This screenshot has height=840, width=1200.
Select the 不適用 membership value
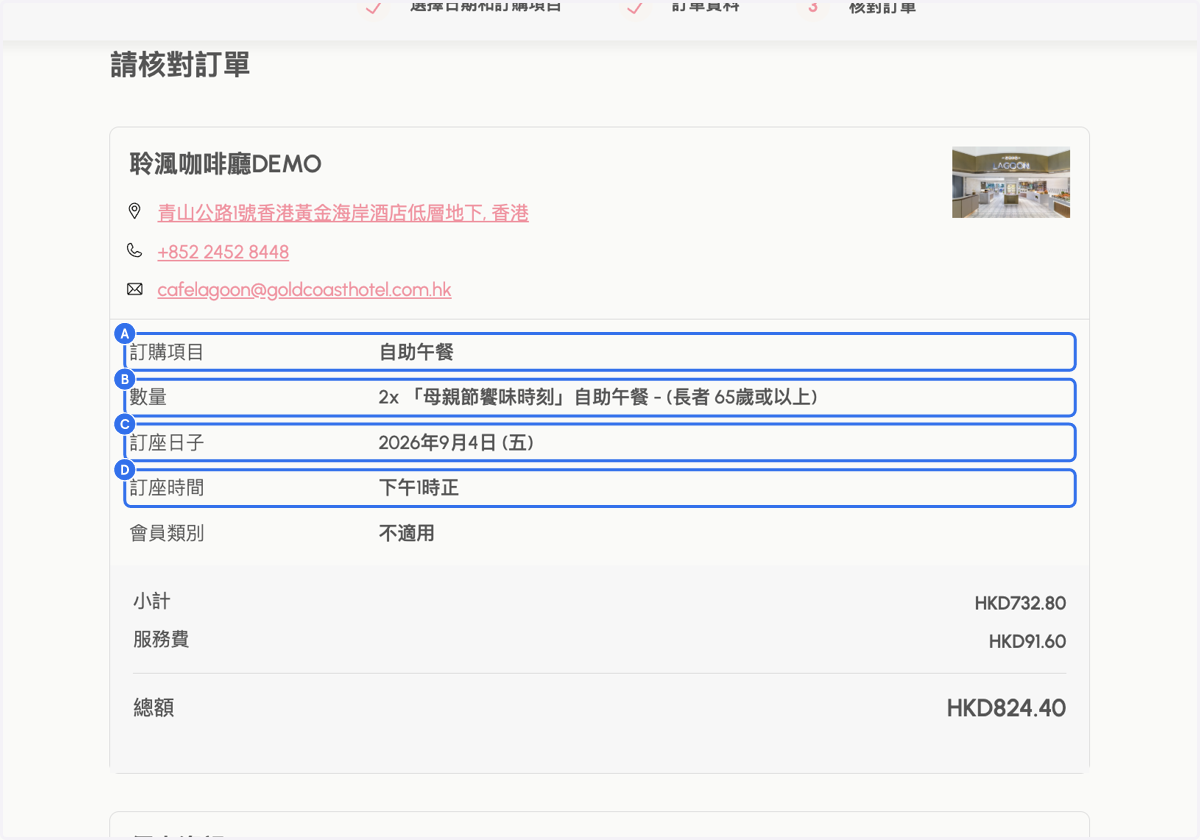pyautogui.click(x=407, y=533)
